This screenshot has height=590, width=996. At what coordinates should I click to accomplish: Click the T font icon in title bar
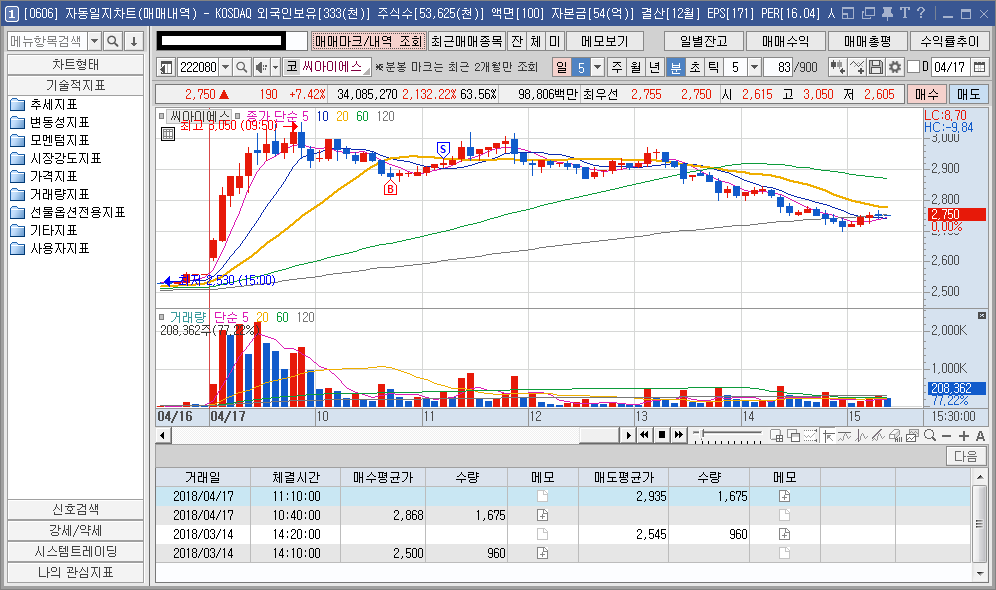click(x=905, y=13)
